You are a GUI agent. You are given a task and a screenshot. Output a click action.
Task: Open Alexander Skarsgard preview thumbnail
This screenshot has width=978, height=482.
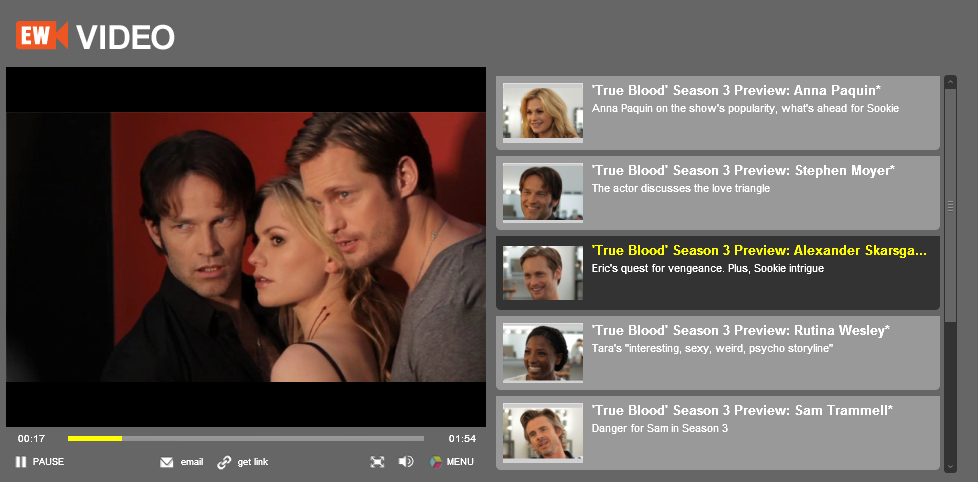(543, 272)
